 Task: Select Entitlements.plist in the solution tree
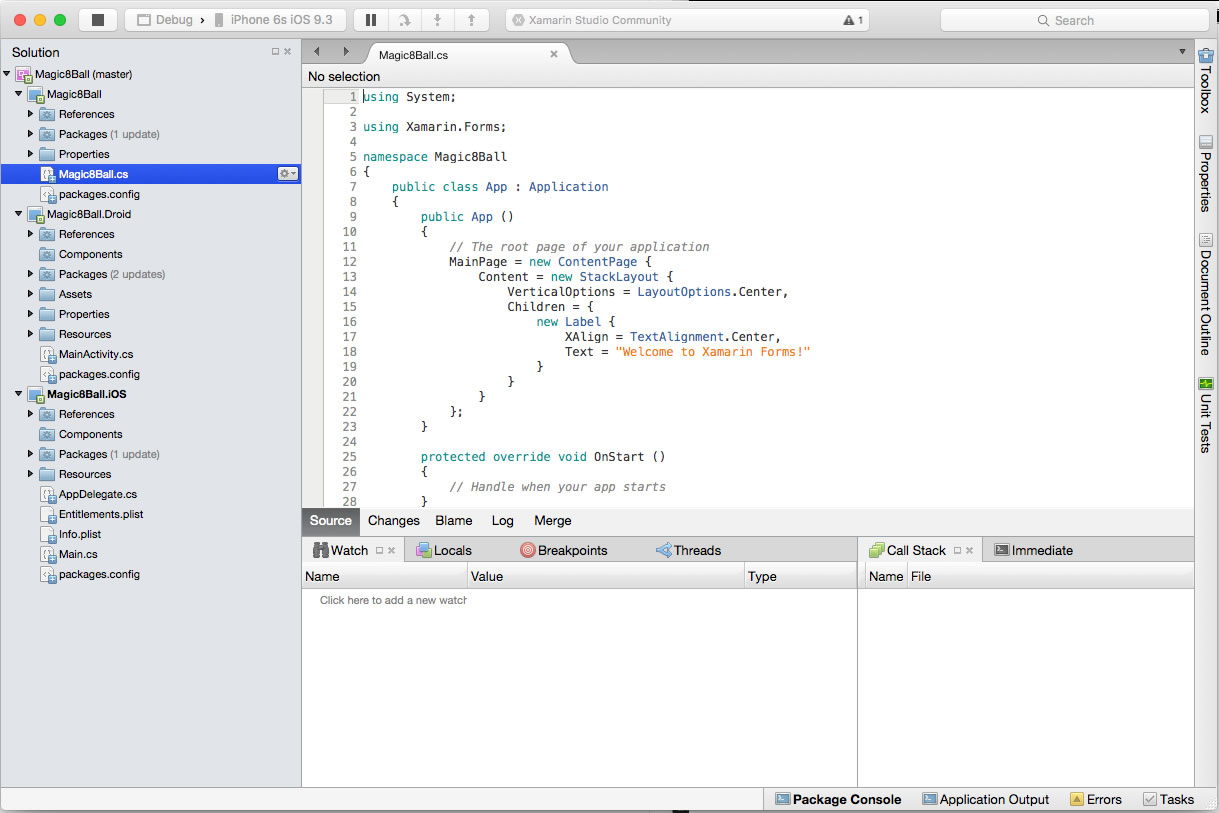pos(100,514)
